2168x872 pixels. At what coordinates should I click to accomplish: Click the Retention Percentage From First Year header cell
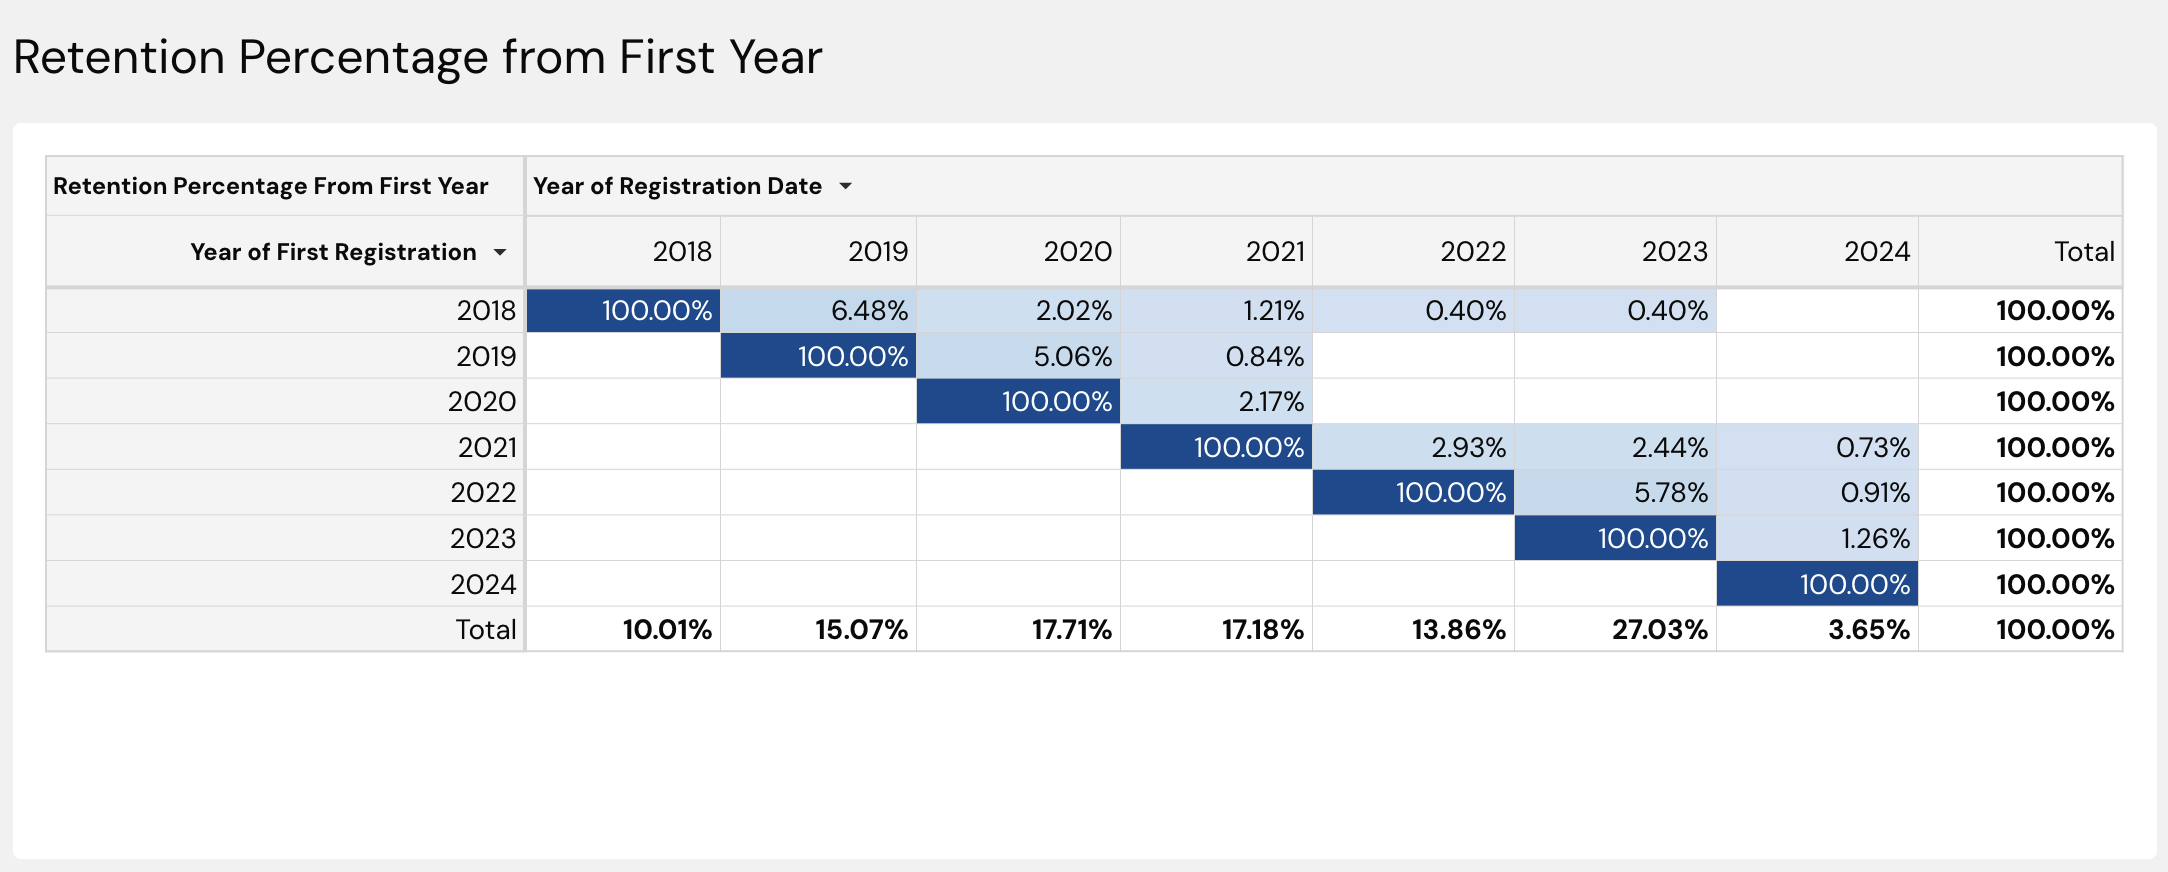[270, 186]
